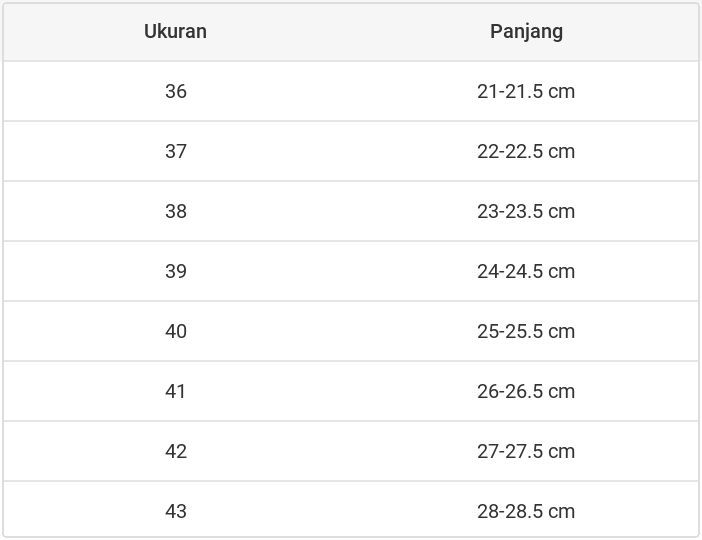Click the 27-27.5 cm length value
The image size is (702, 540).
click(526, 451)
